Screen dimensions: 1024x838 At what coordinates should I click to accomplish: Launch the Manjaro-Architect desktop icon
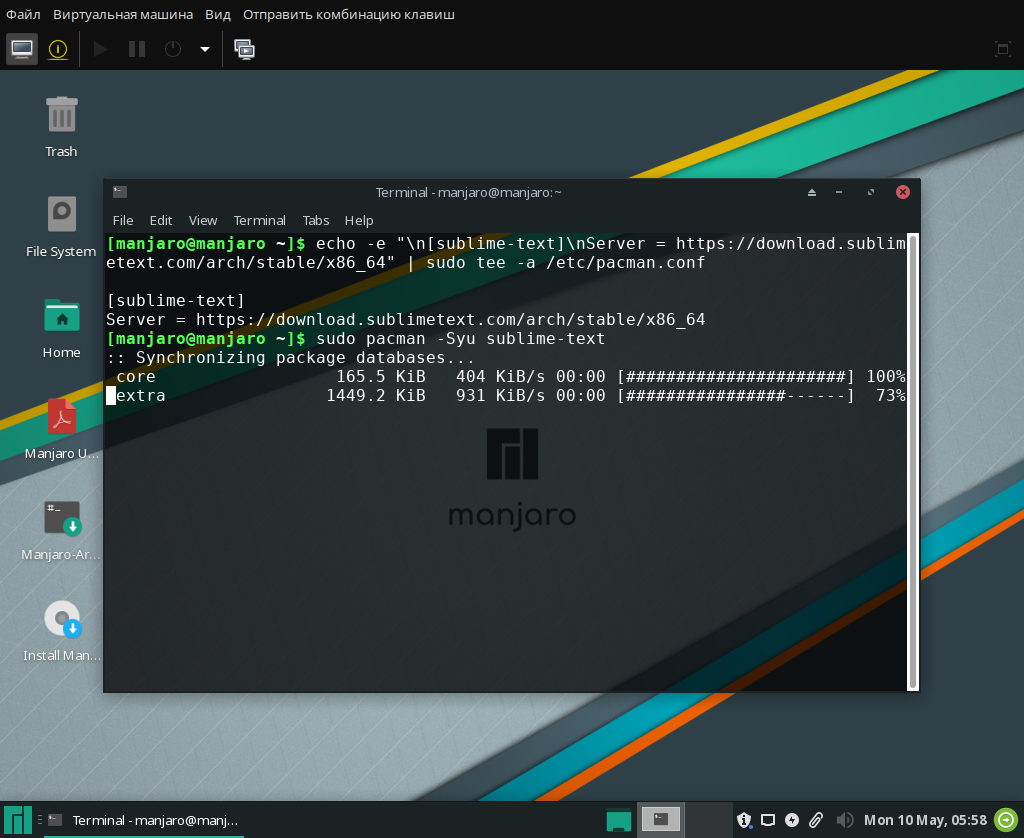point(61,518)
